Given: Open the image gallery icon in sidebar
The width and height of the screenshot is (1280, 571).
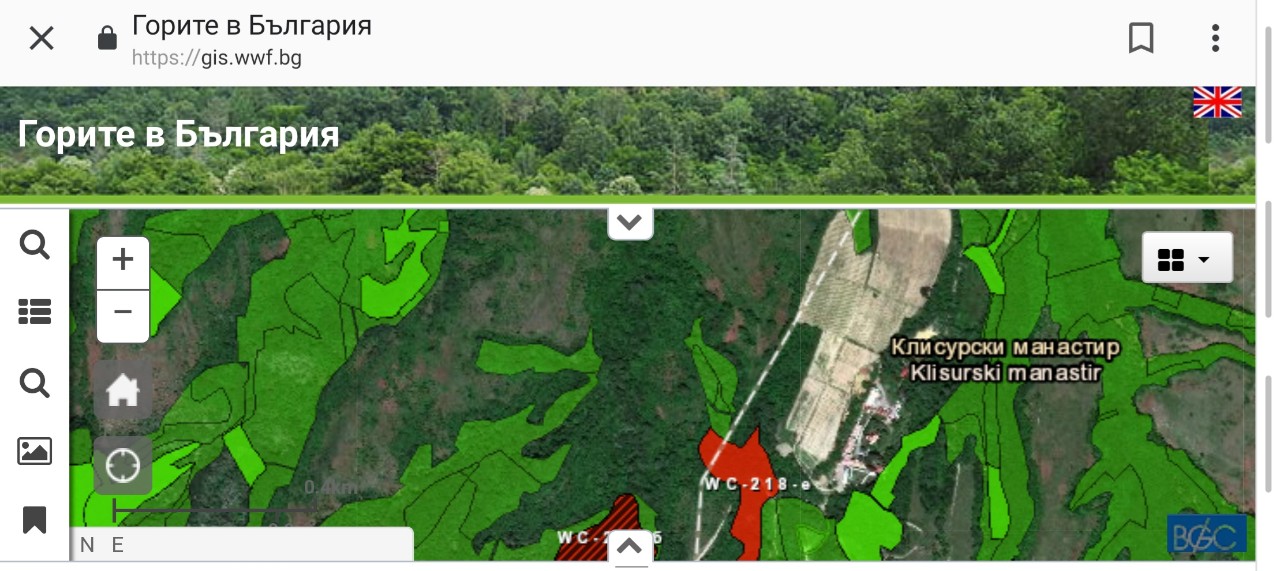Looking at the screenshot, I should (35, 451).
